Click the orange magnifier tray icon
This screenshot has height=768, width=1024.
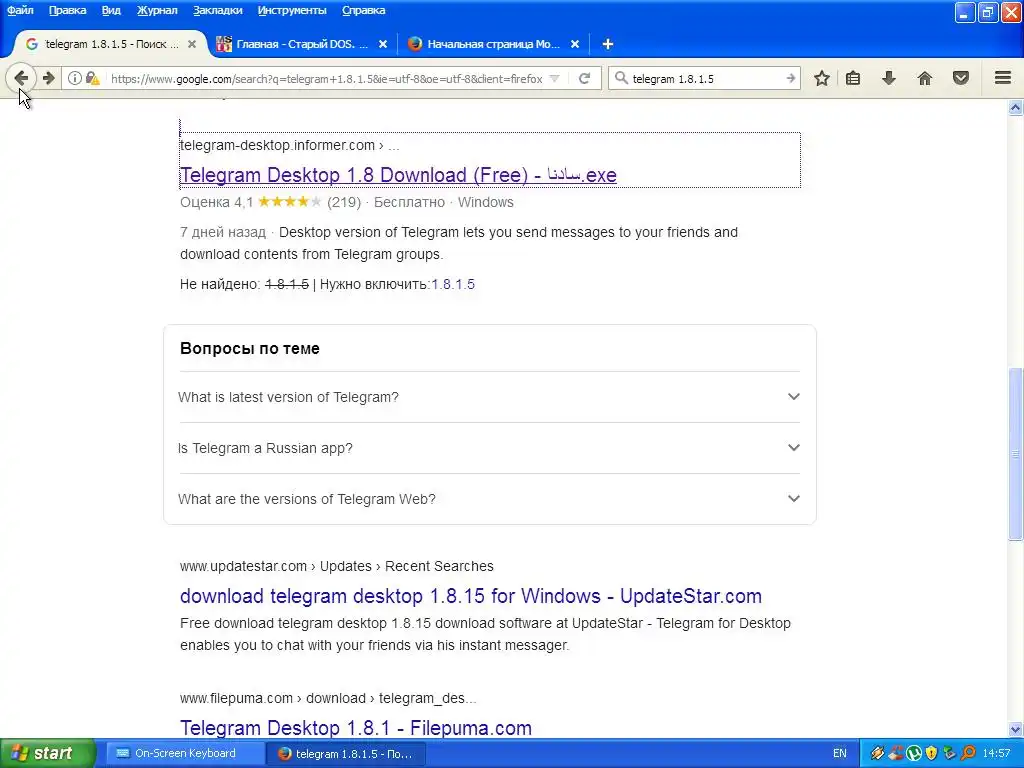968,753
